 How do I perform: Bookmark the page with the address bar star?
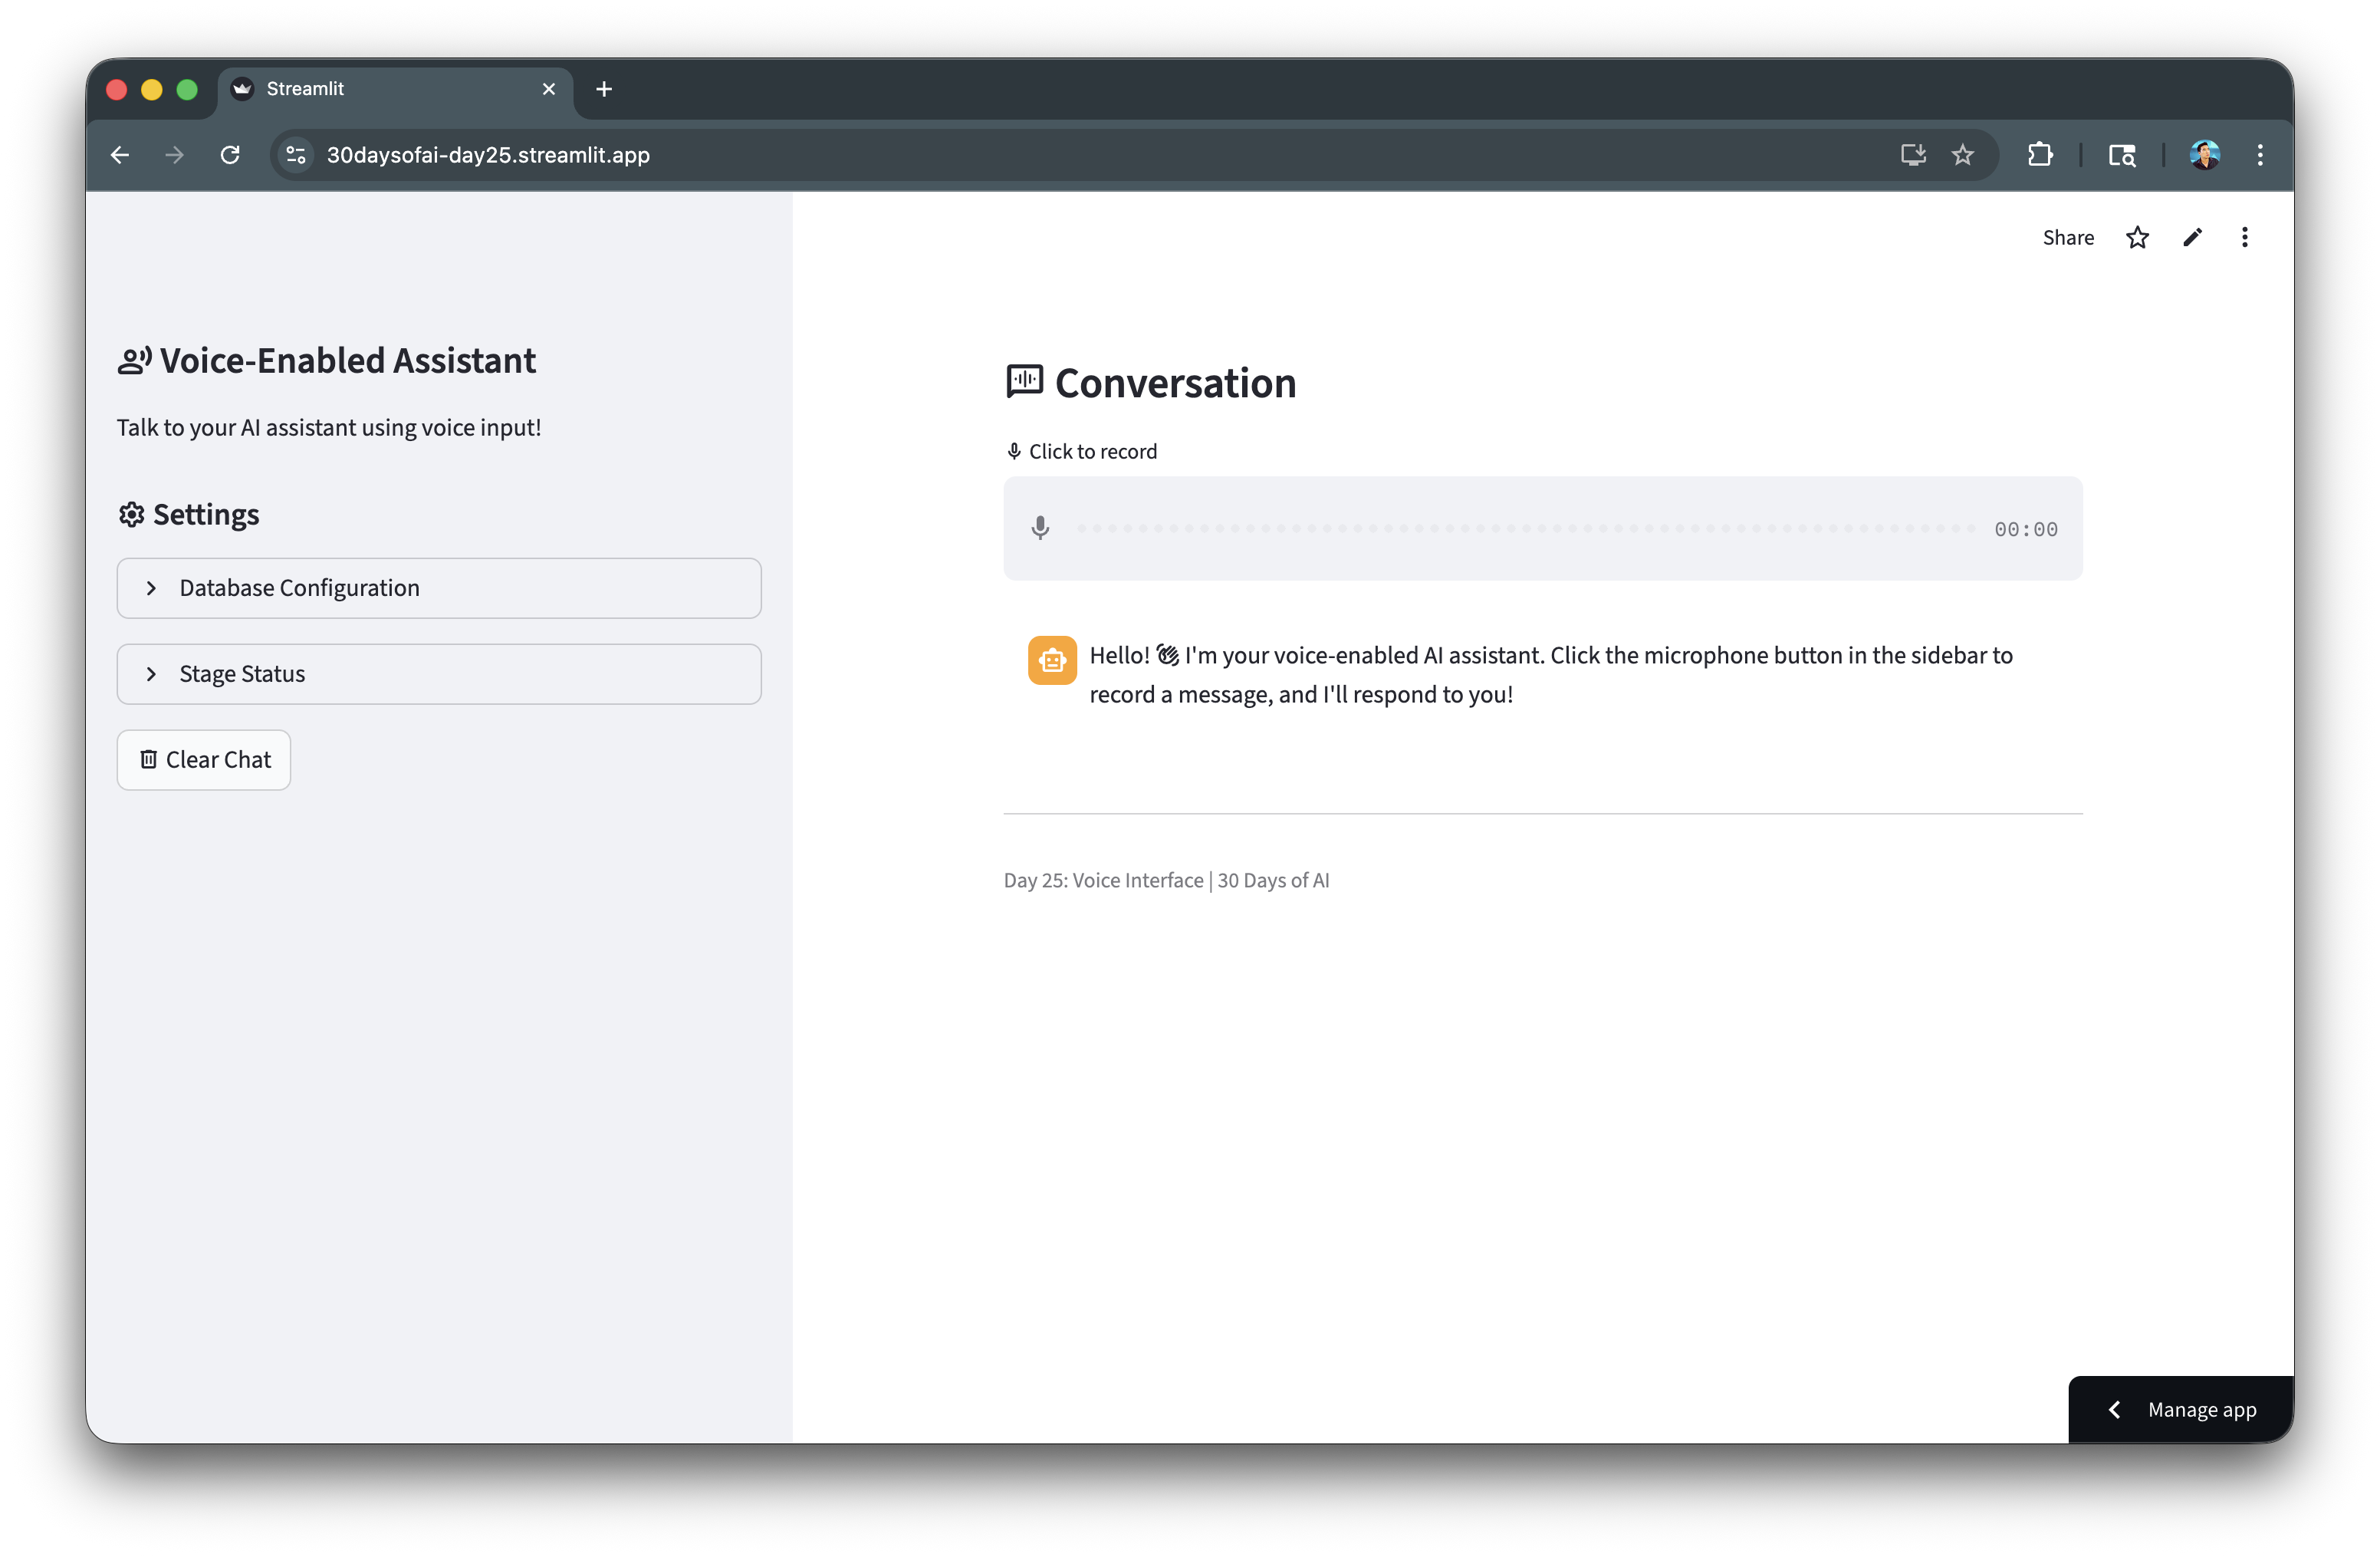point(1963,155)
